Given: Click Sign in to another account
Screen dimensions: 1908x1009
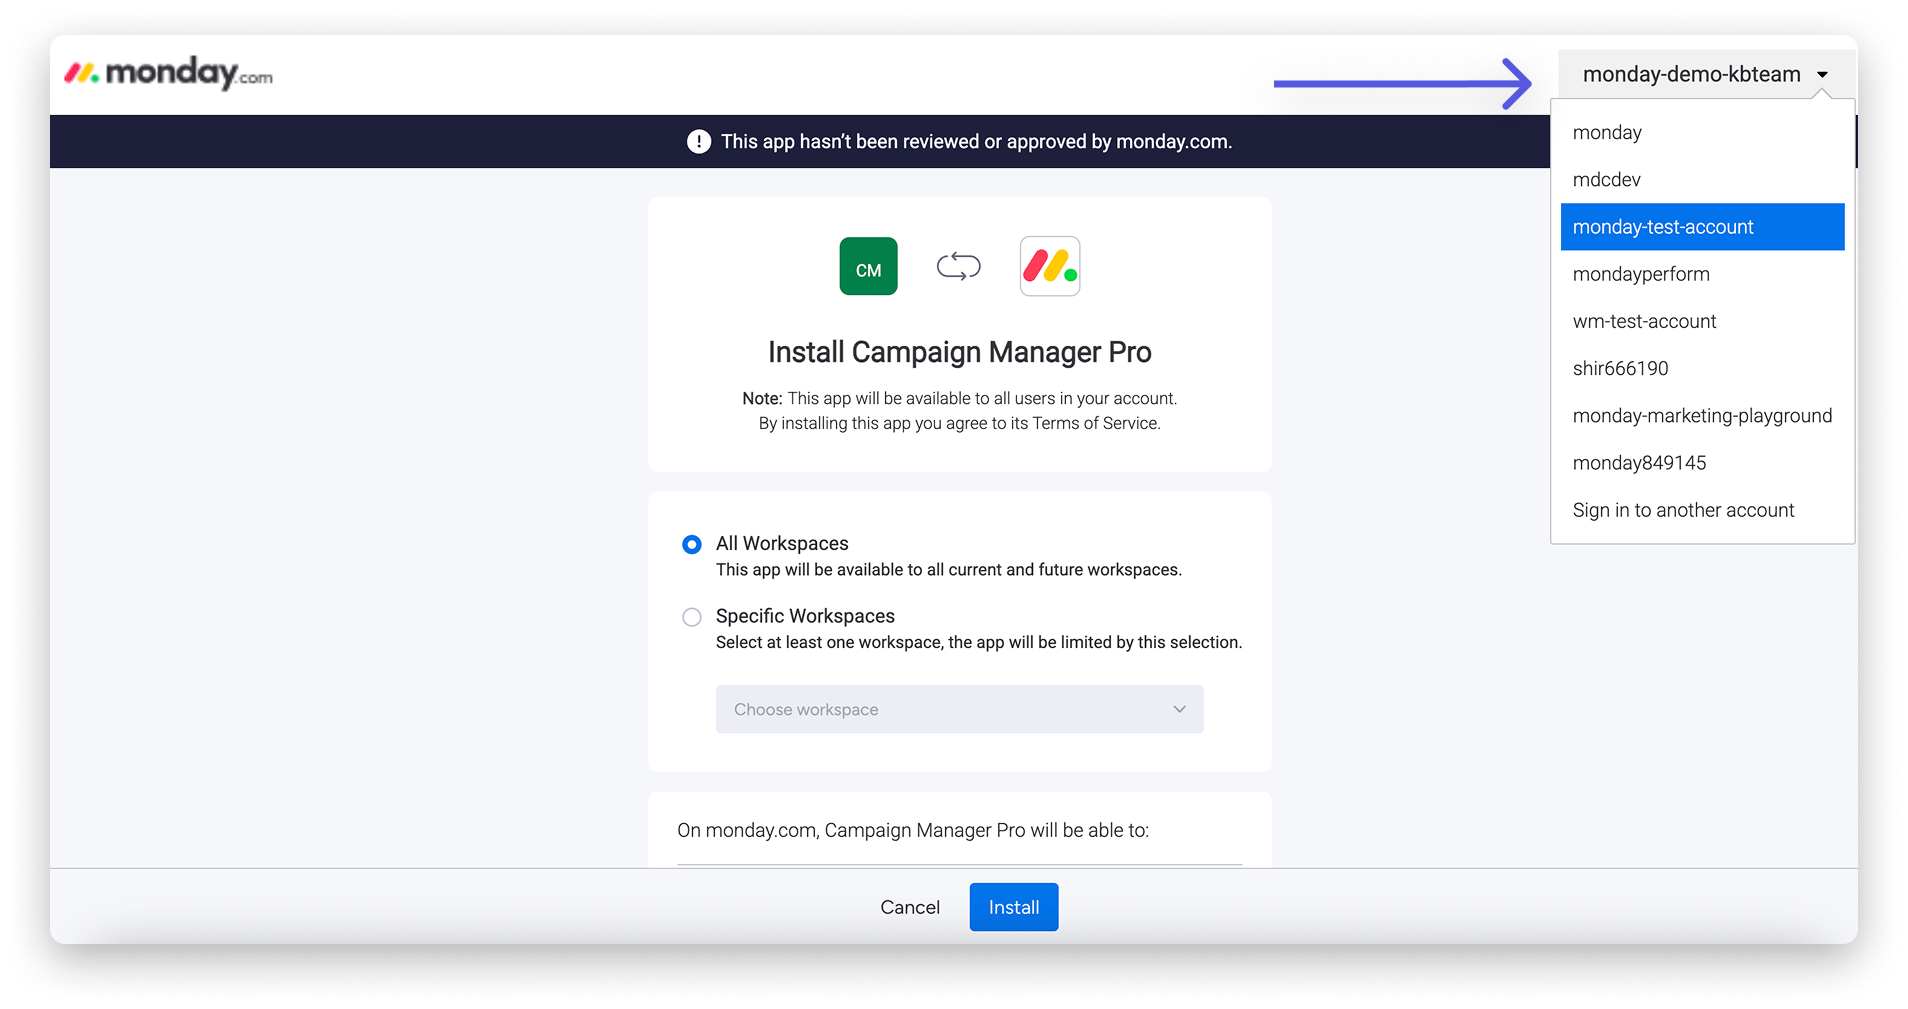Looking at the screenshot, I should 1702,510.
